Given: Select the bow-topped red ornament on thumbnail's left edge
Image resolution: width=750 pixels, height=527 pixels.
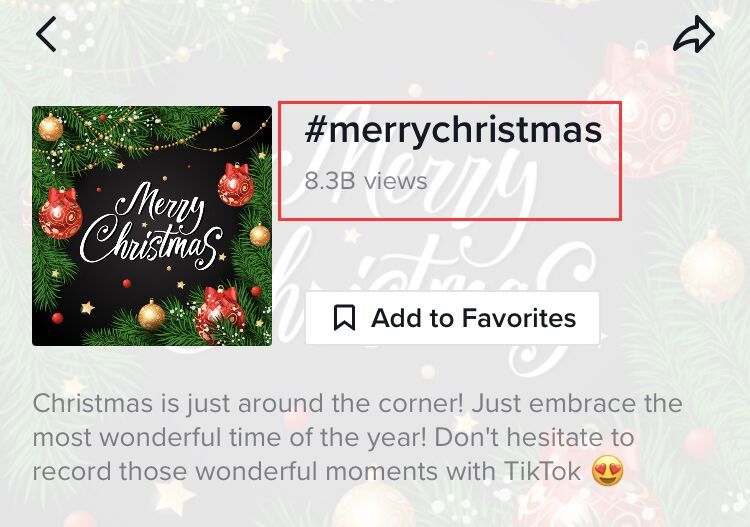Looking at the screenshot, I should 61,213.
